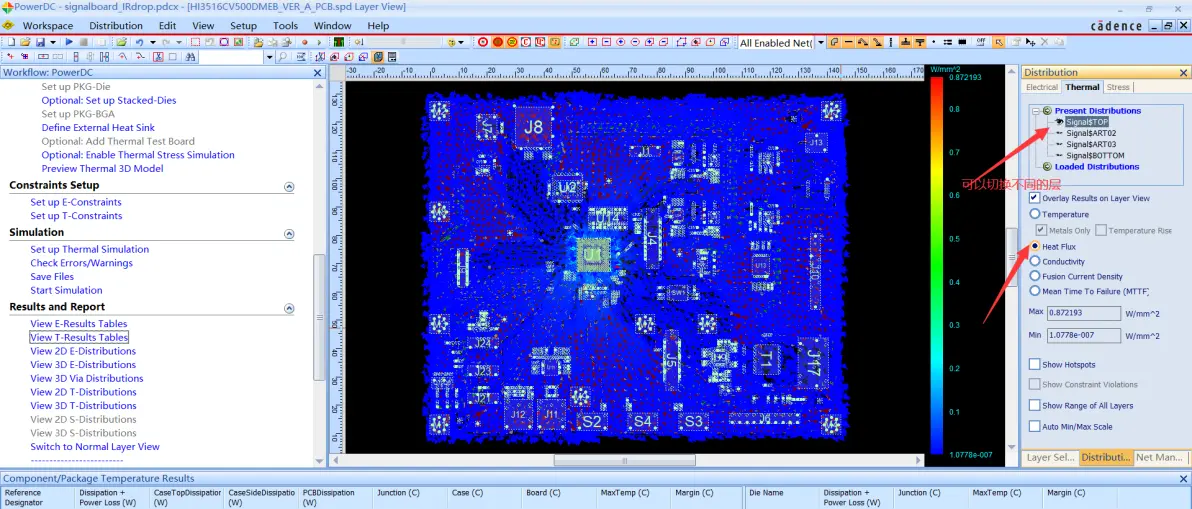Image resolution: width=1192 pixels, height=509 pixels.
Task: Click the Save file toolbar icon
Action: tap(40, 42)
